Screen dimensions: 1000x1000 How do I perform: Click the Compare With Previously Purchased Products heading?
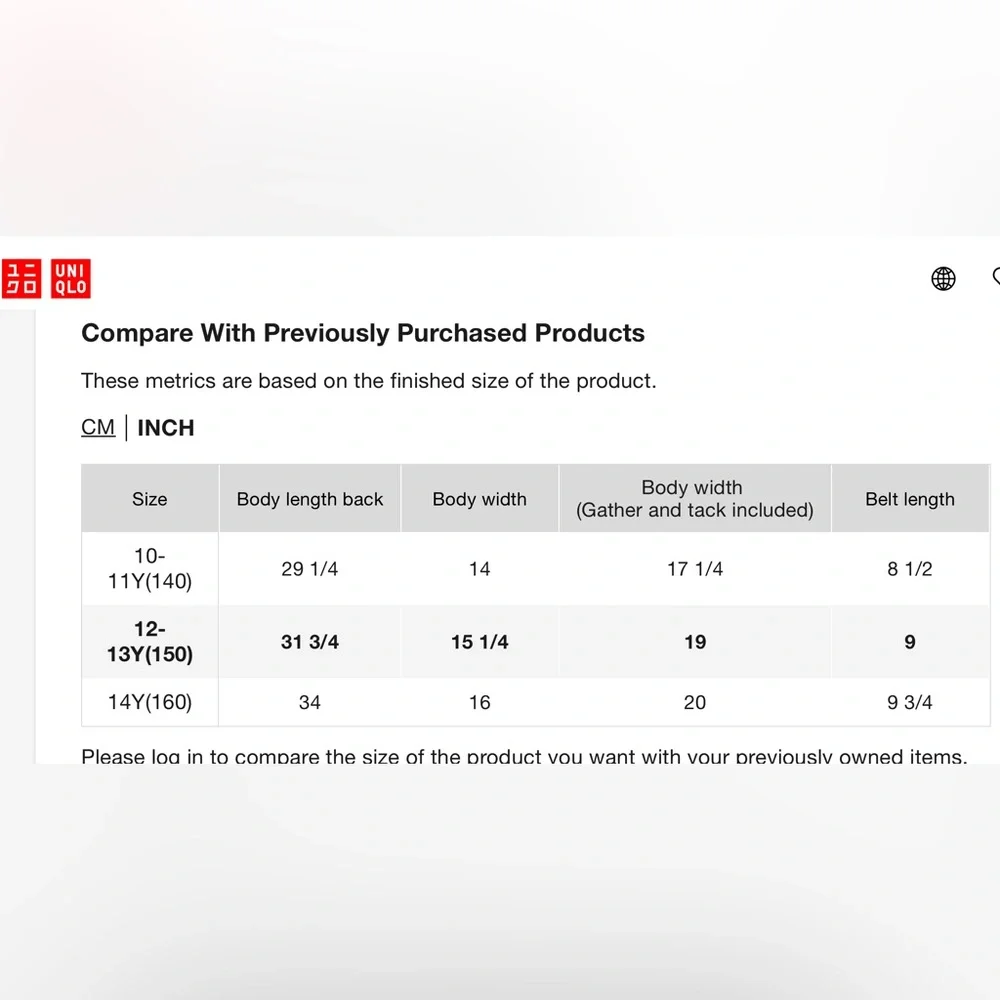(363, 333)
